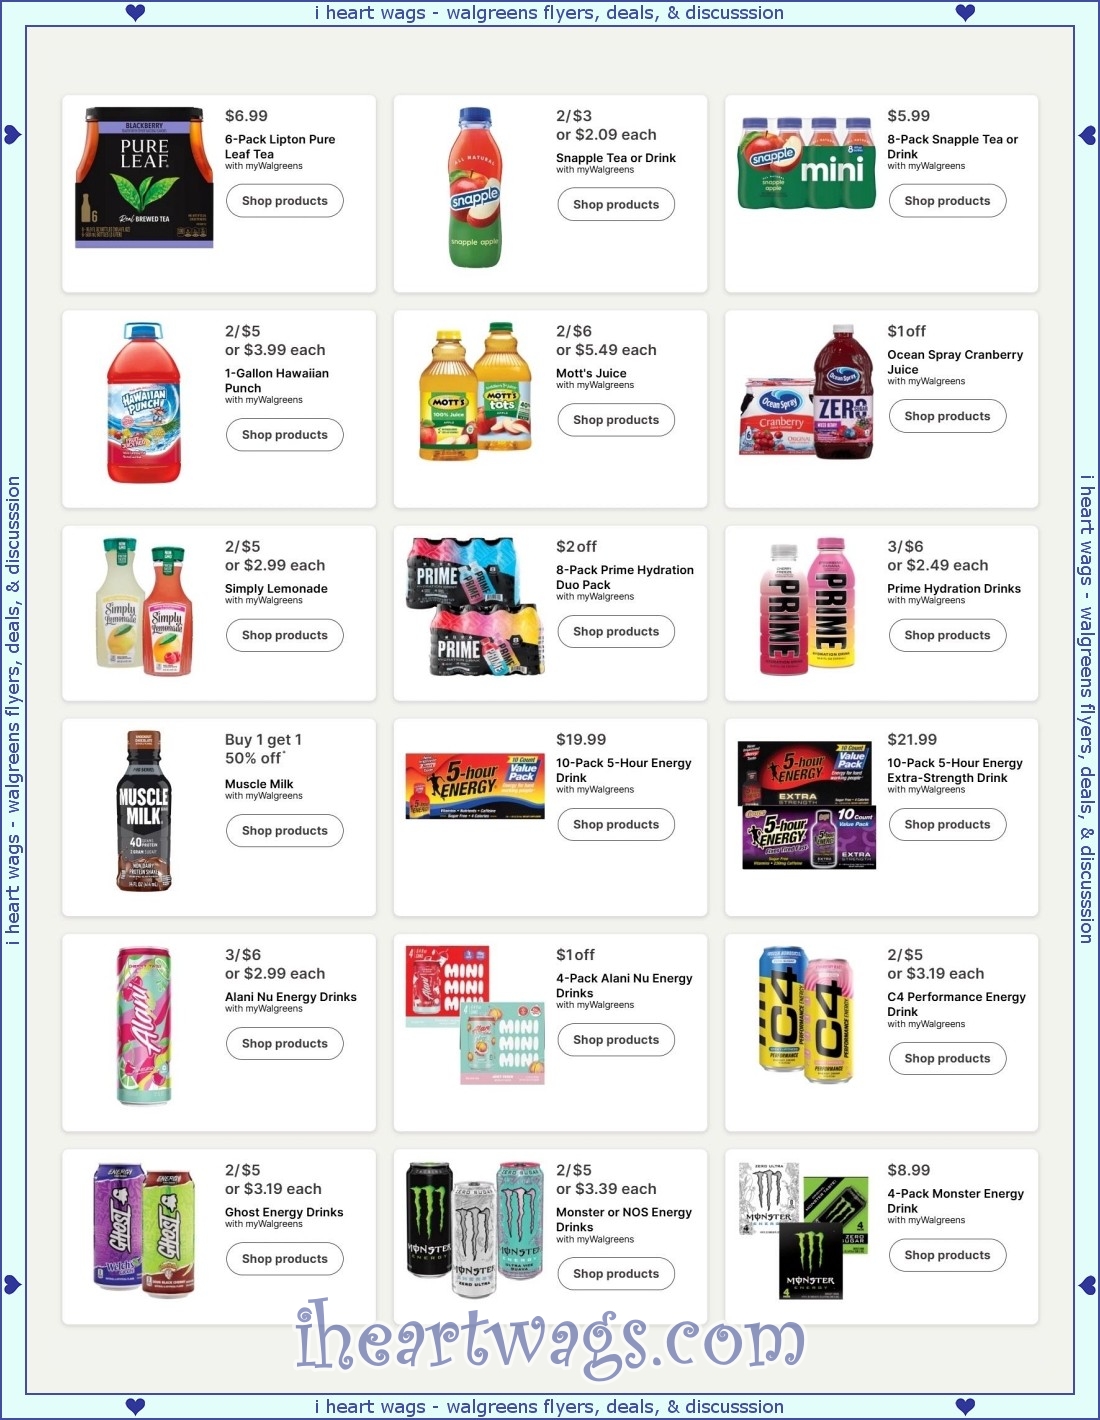1100x1420 pixels.
Task: Open Shop products for Ocean Spray Cranberry Juice
Action: coord(947,416)
